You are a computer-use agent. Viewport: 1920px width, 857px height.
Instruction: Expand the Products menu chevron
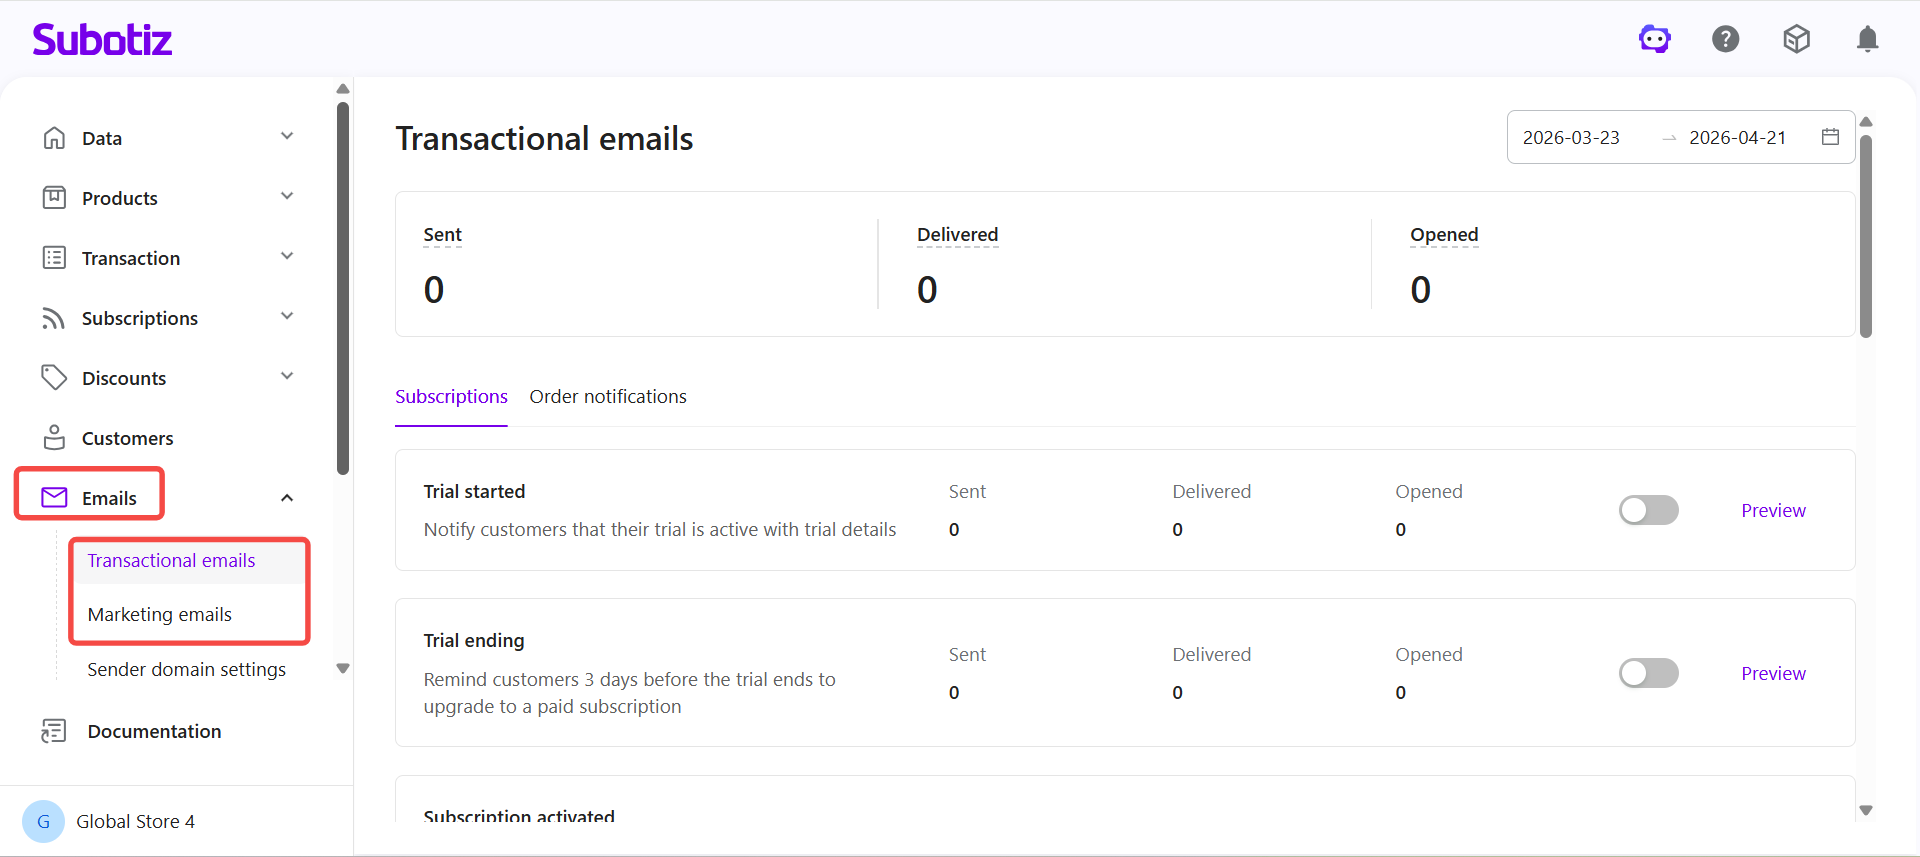click(287, 197)
